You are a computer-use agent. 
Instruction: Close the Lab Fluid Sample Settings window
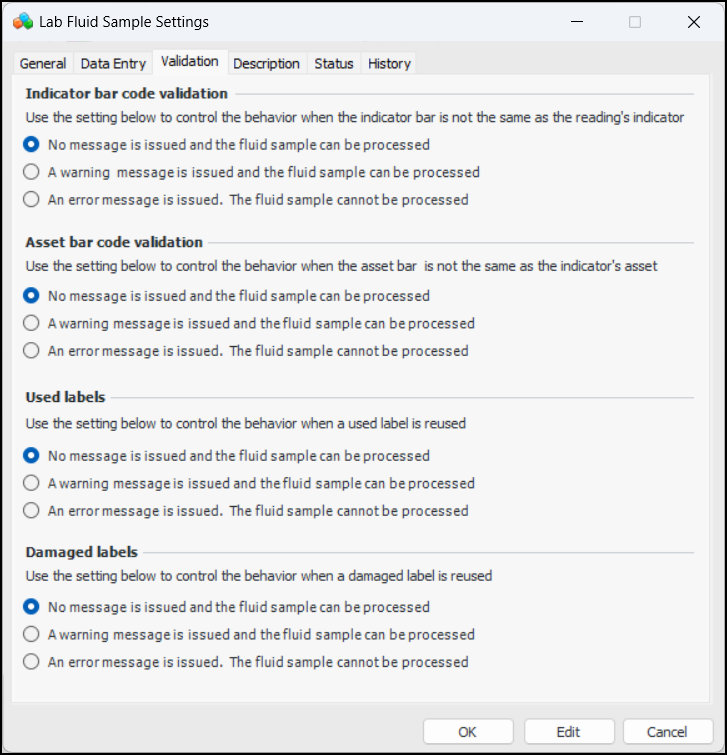(694, 21)
